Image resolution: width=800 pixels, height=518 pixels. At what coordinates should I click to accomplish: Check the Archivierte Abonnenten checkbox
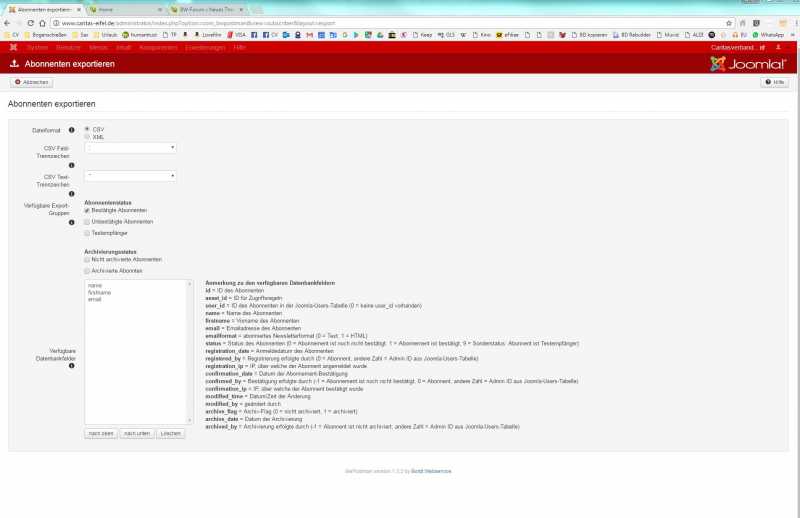(x=87, y=270)
